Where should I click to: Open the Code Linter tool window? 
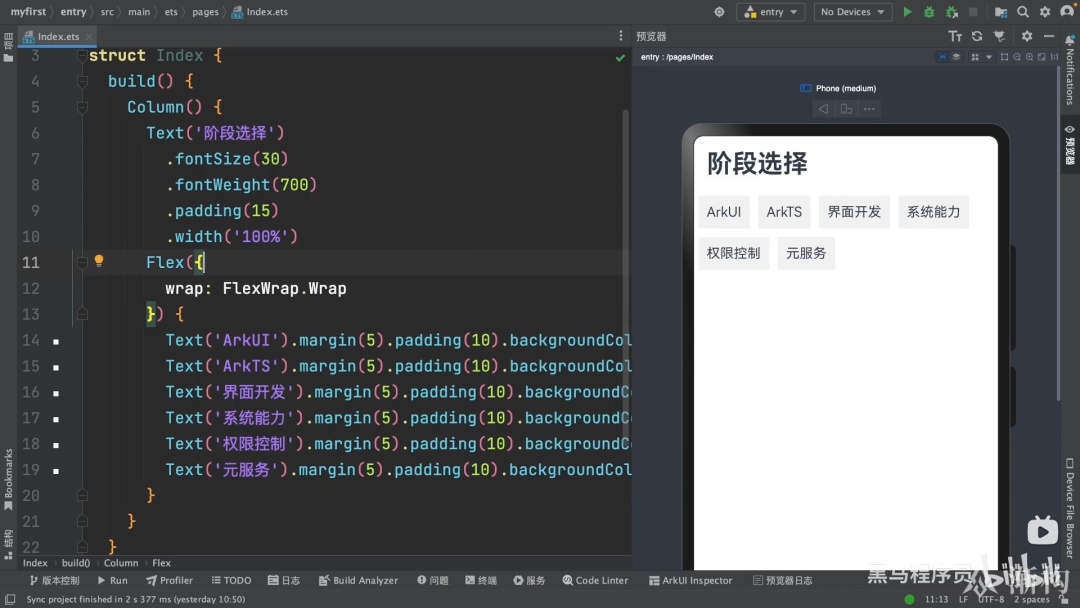tap(595, 580)
